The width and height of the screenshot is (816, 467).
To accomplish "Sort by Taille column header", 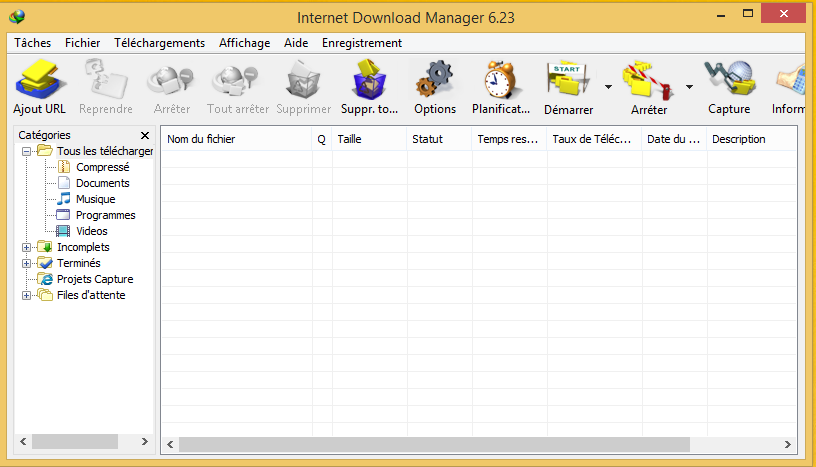I will tap(369, 139).
